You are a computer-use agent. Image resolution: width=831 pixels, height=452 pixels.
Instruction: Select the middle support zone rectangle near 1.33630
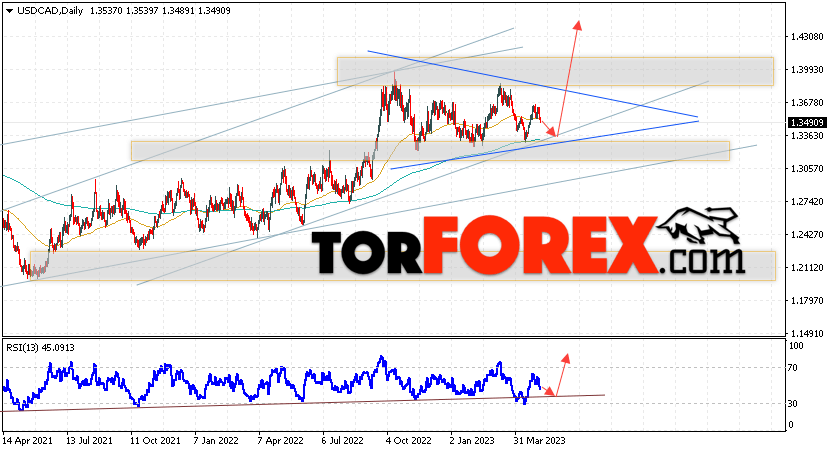click(x=430, y=151)
